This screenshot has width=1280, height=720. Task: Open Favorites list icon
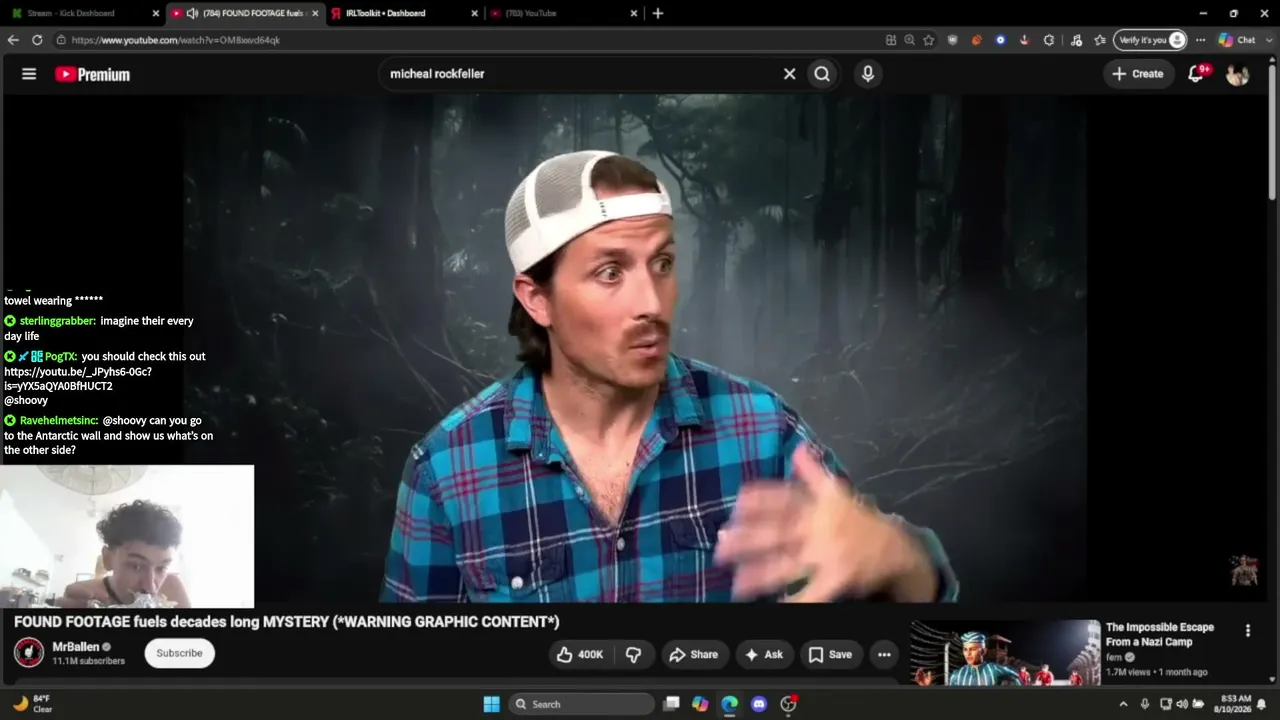(1100, 40)
